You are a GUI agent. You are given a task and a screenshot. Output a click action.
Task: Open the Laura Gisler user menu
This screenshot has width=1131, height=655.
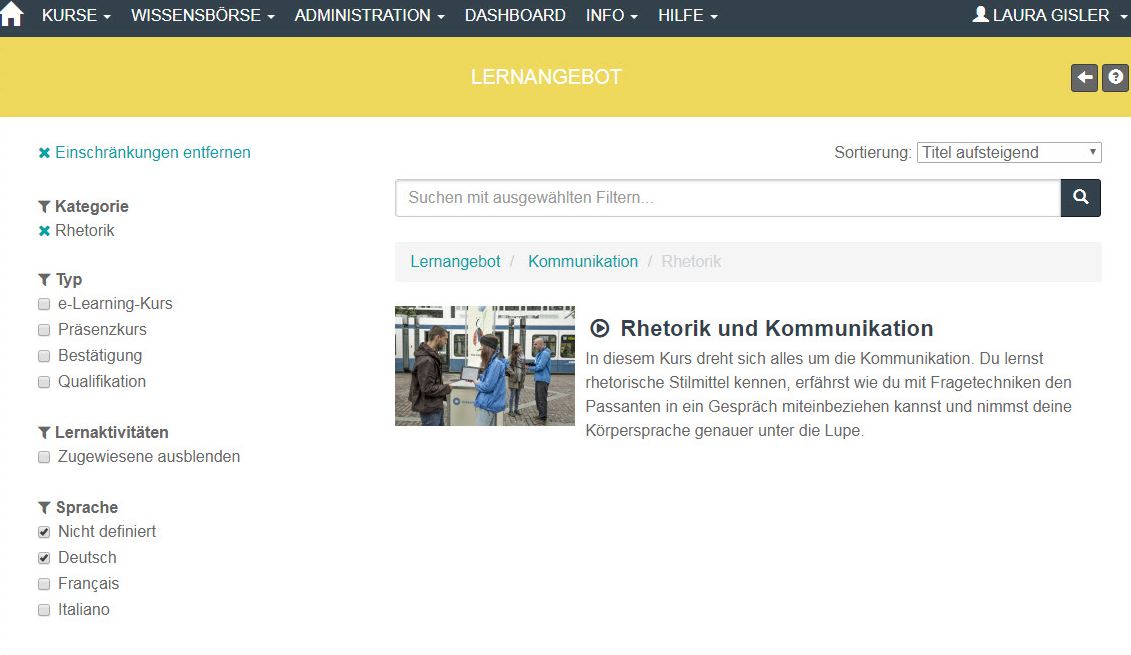pyautogui.click(x=1050, y=15)
